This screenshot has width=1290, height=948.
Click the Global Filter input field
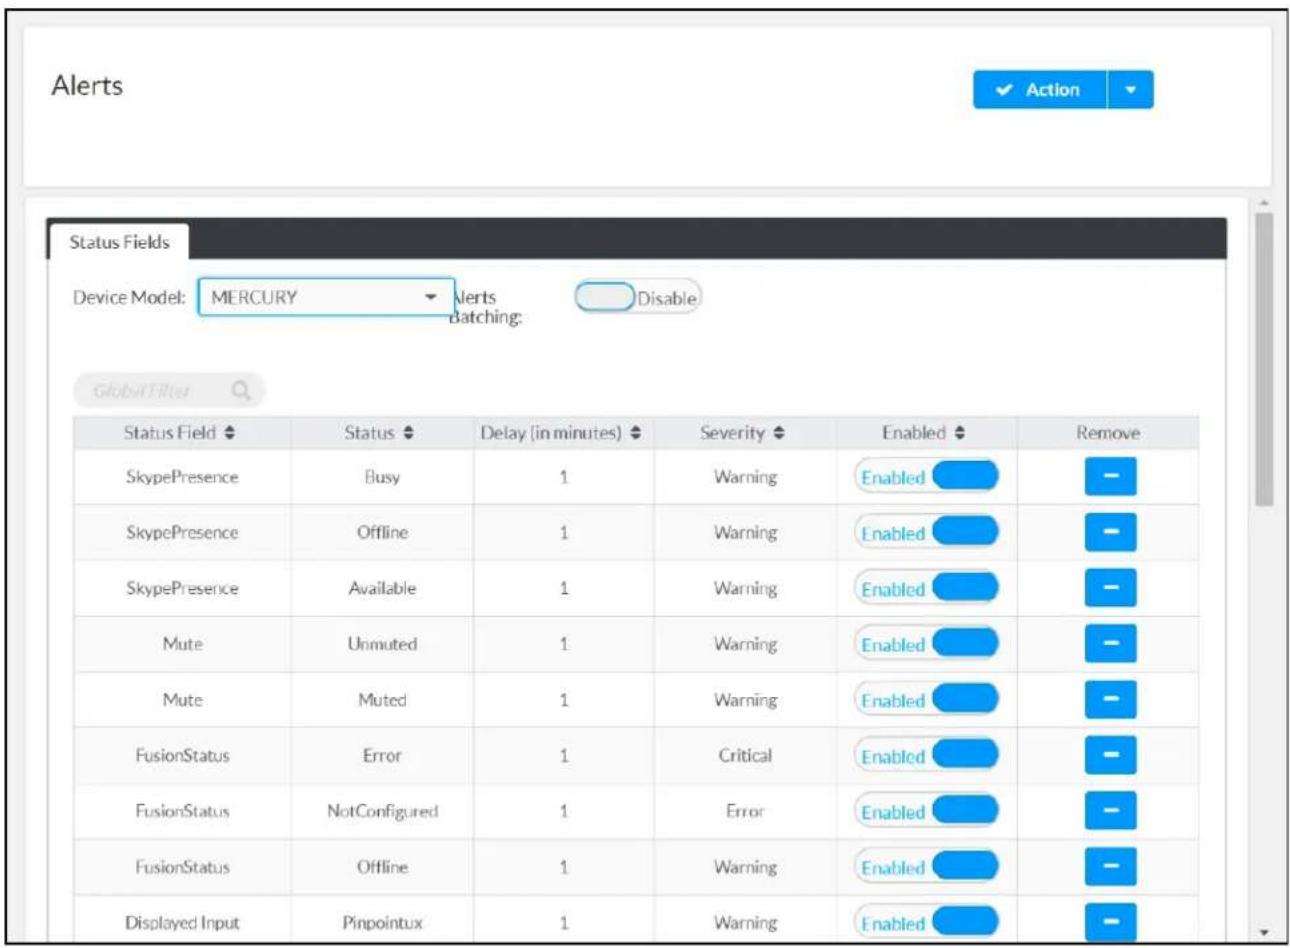pyautogui.click(x=168, y=391)
